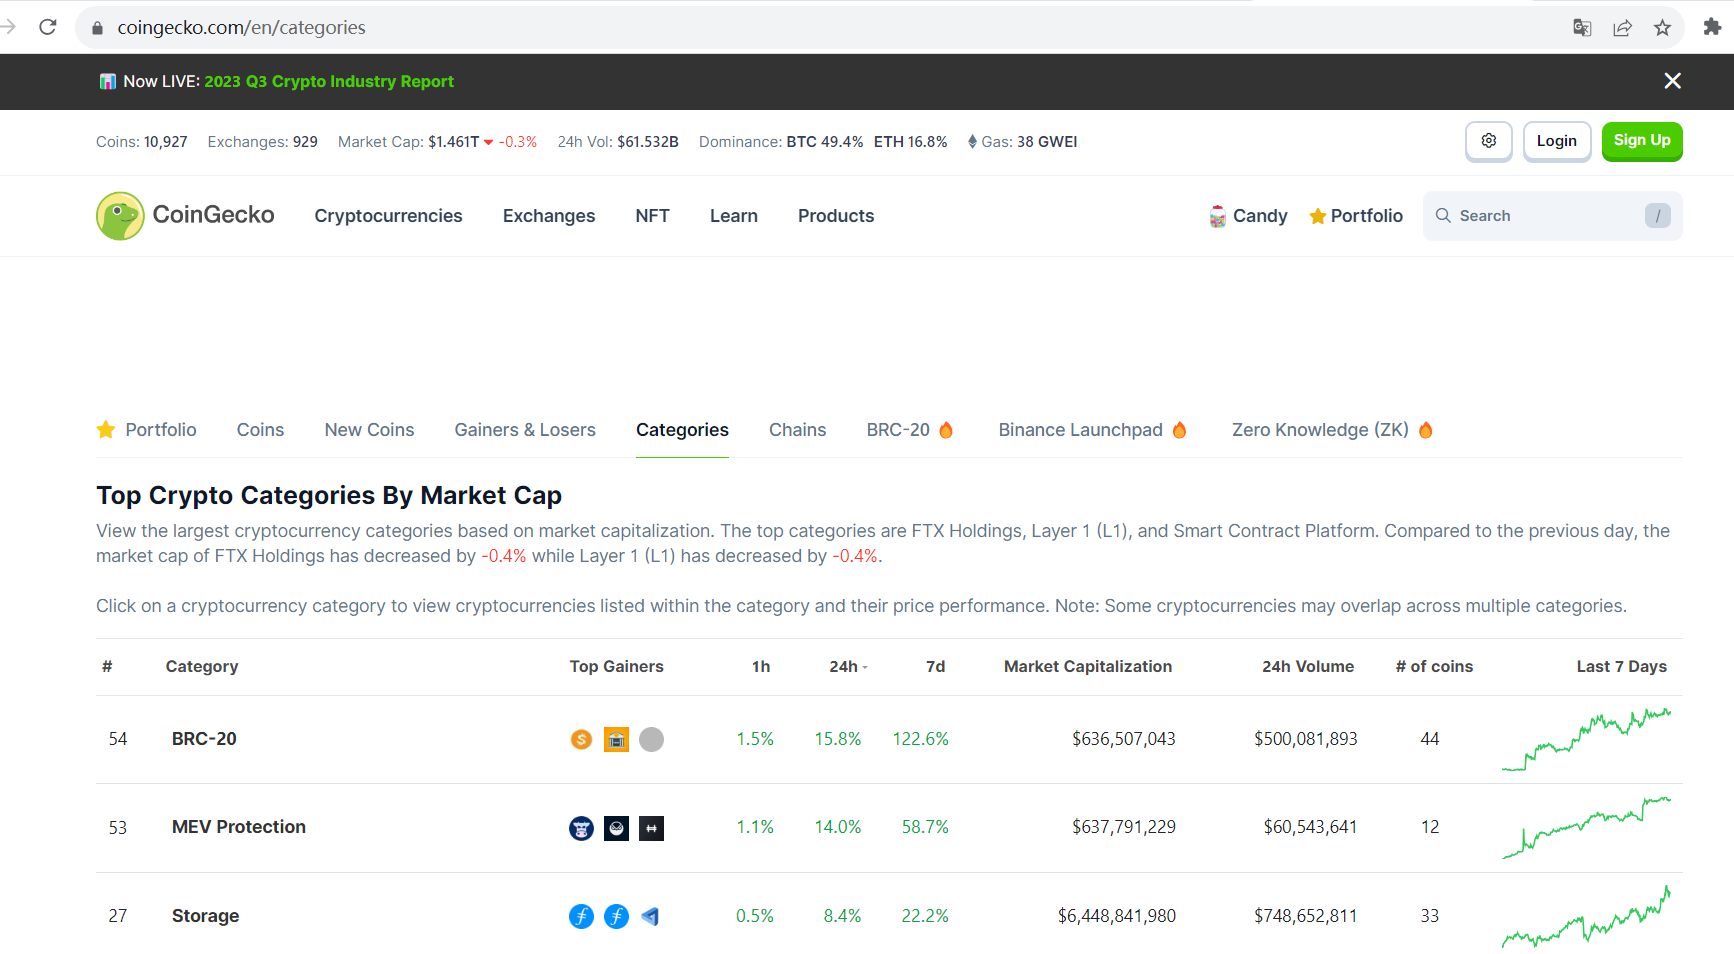Screen dimensions: 1734x954
Task: Open the settings gear button
Action: [x=1488, y=141]
